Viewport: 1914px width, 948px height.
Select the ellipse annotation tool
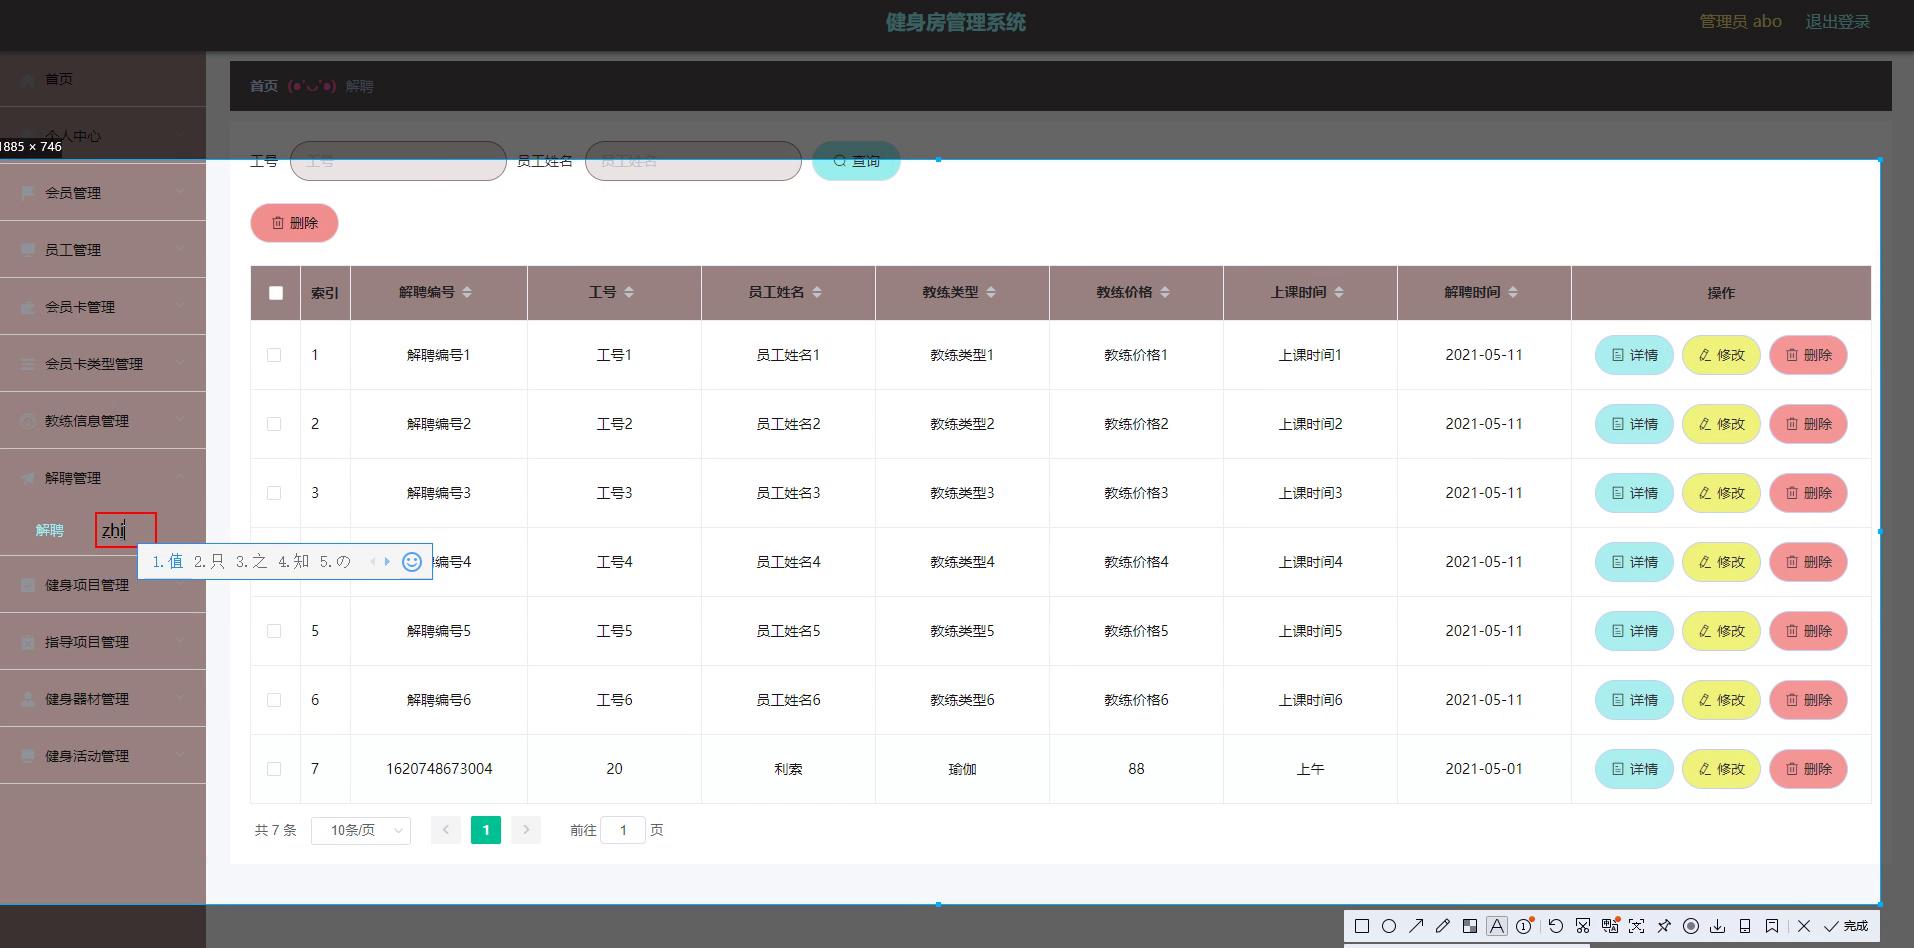pos(1389,926)
